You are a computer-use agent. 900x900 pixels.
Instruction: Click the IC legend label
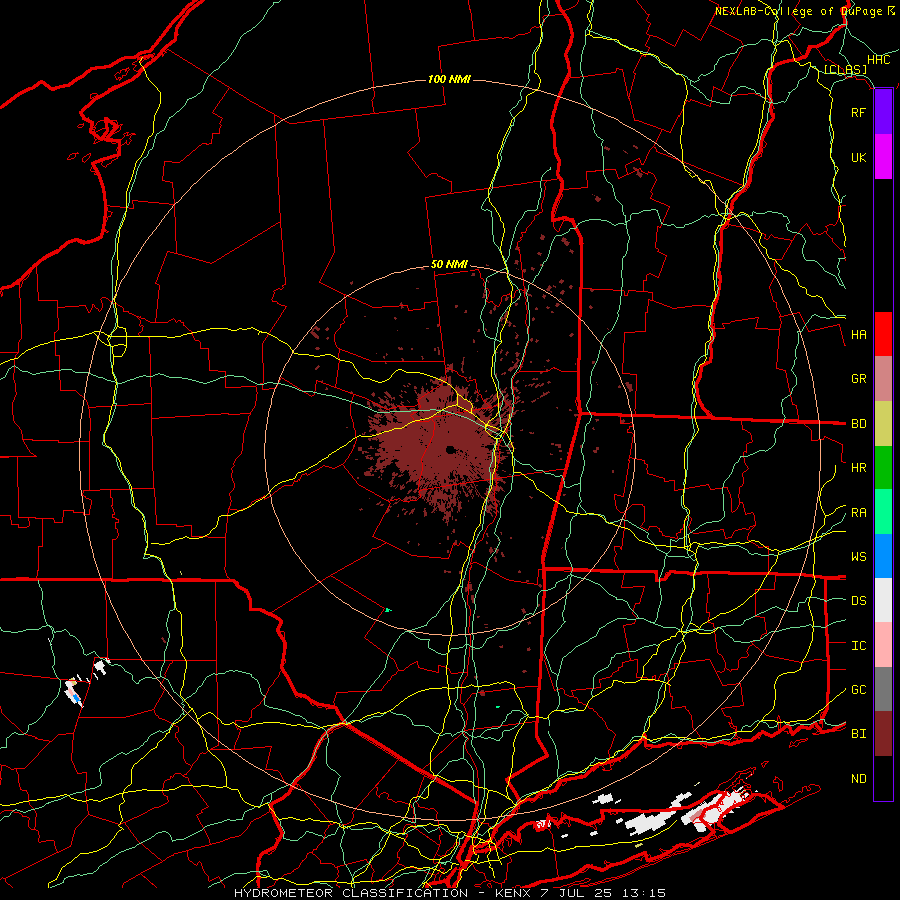coord(858,646)
